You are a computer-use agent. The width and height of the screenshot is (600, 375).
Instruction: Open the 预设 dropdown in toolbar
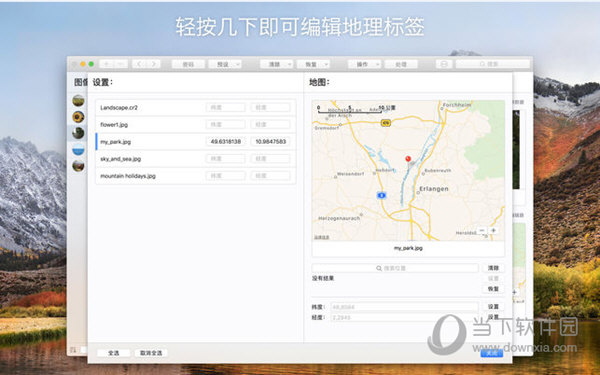point(225,64)
